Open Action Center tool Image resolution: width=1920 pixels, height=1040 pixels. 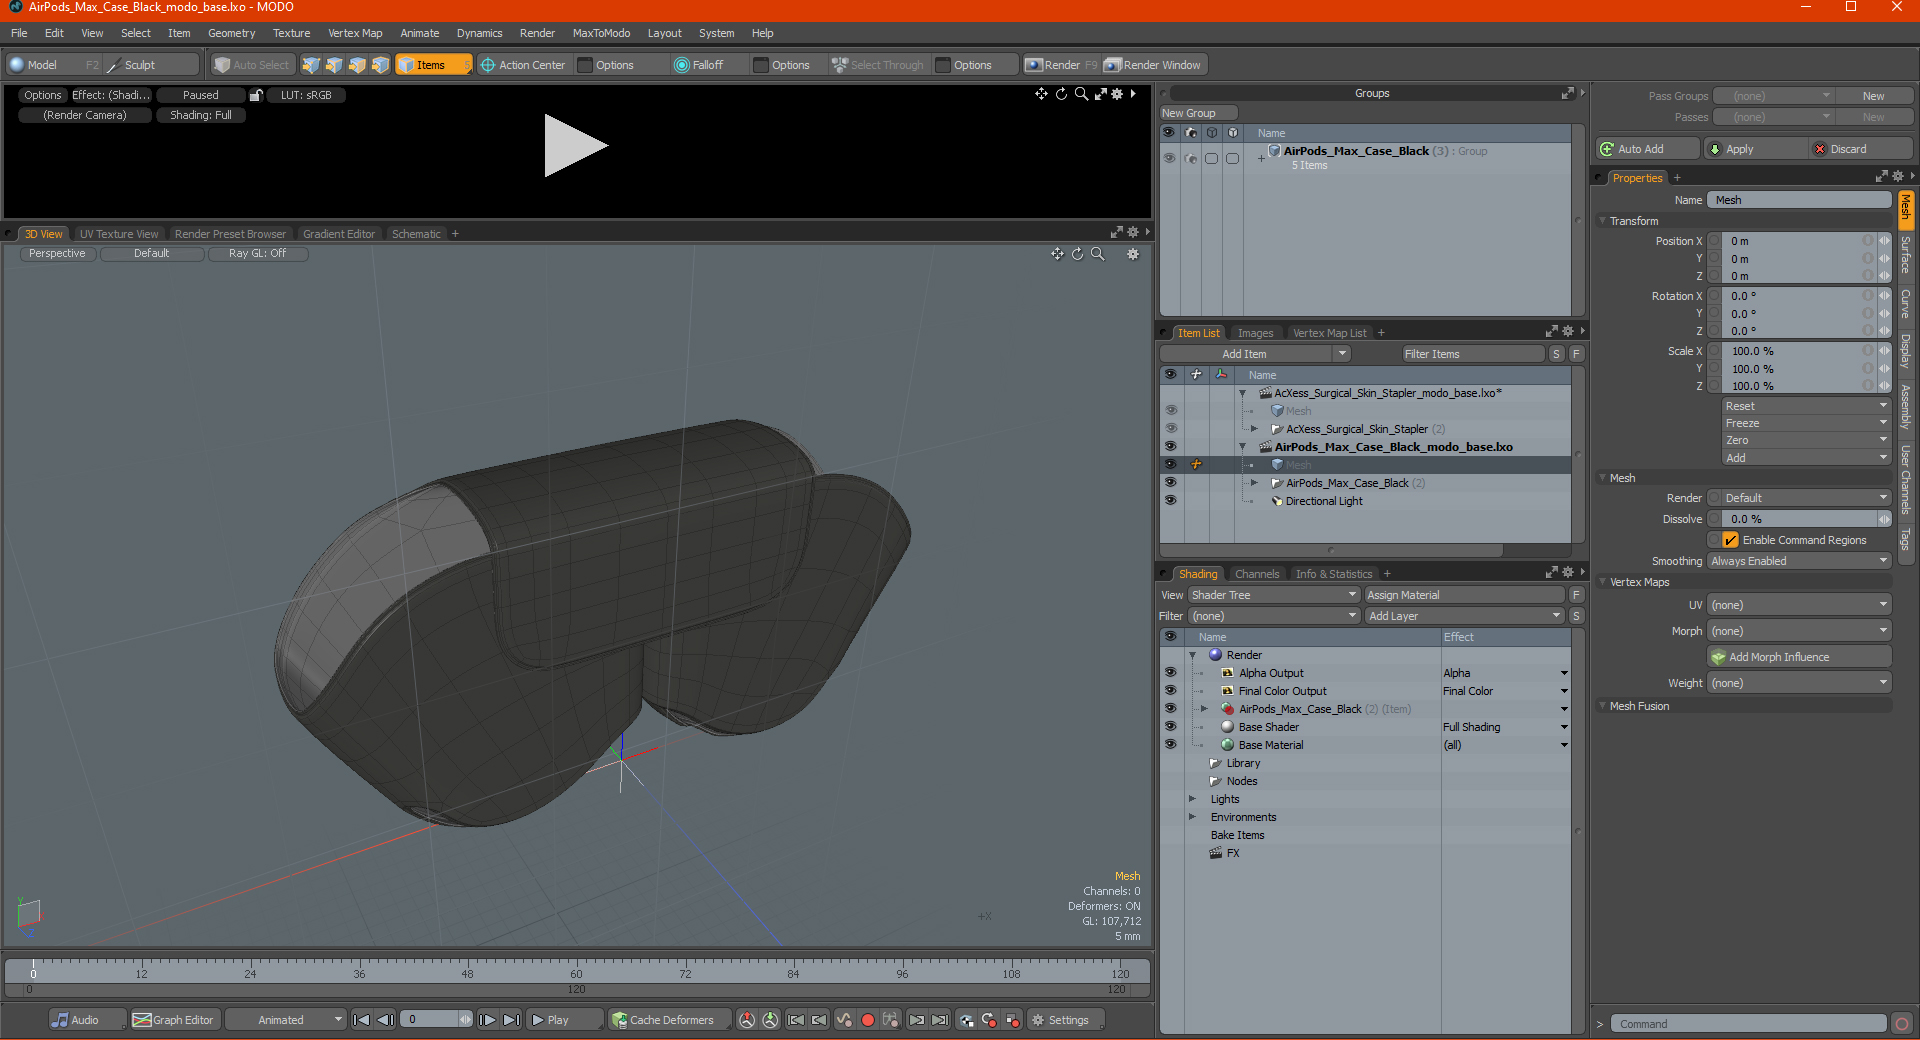523,65
